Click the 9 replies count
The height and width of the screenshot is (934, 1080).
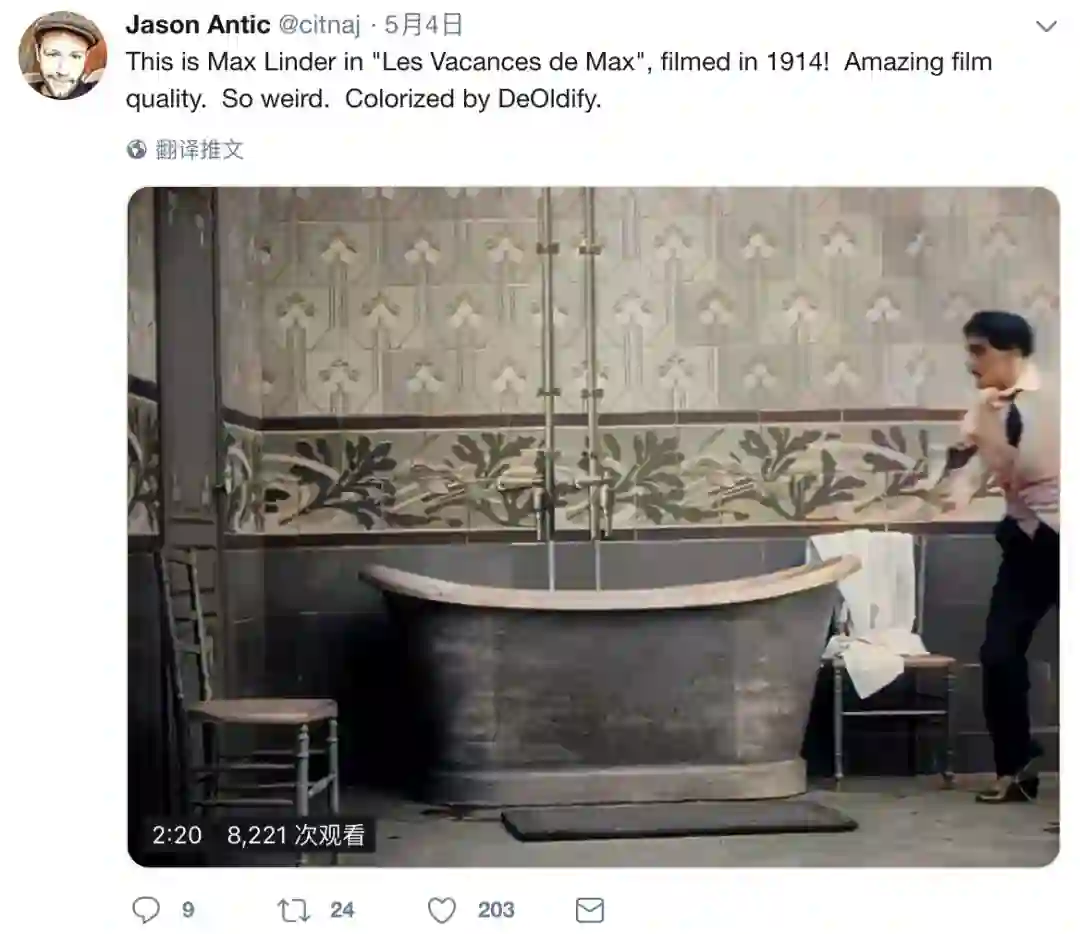click(x=188, y=910)
